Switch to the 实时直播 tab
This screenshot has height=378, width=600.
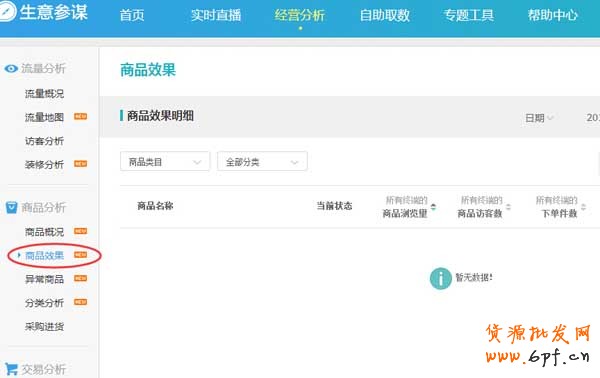click(x=216, y=15)
